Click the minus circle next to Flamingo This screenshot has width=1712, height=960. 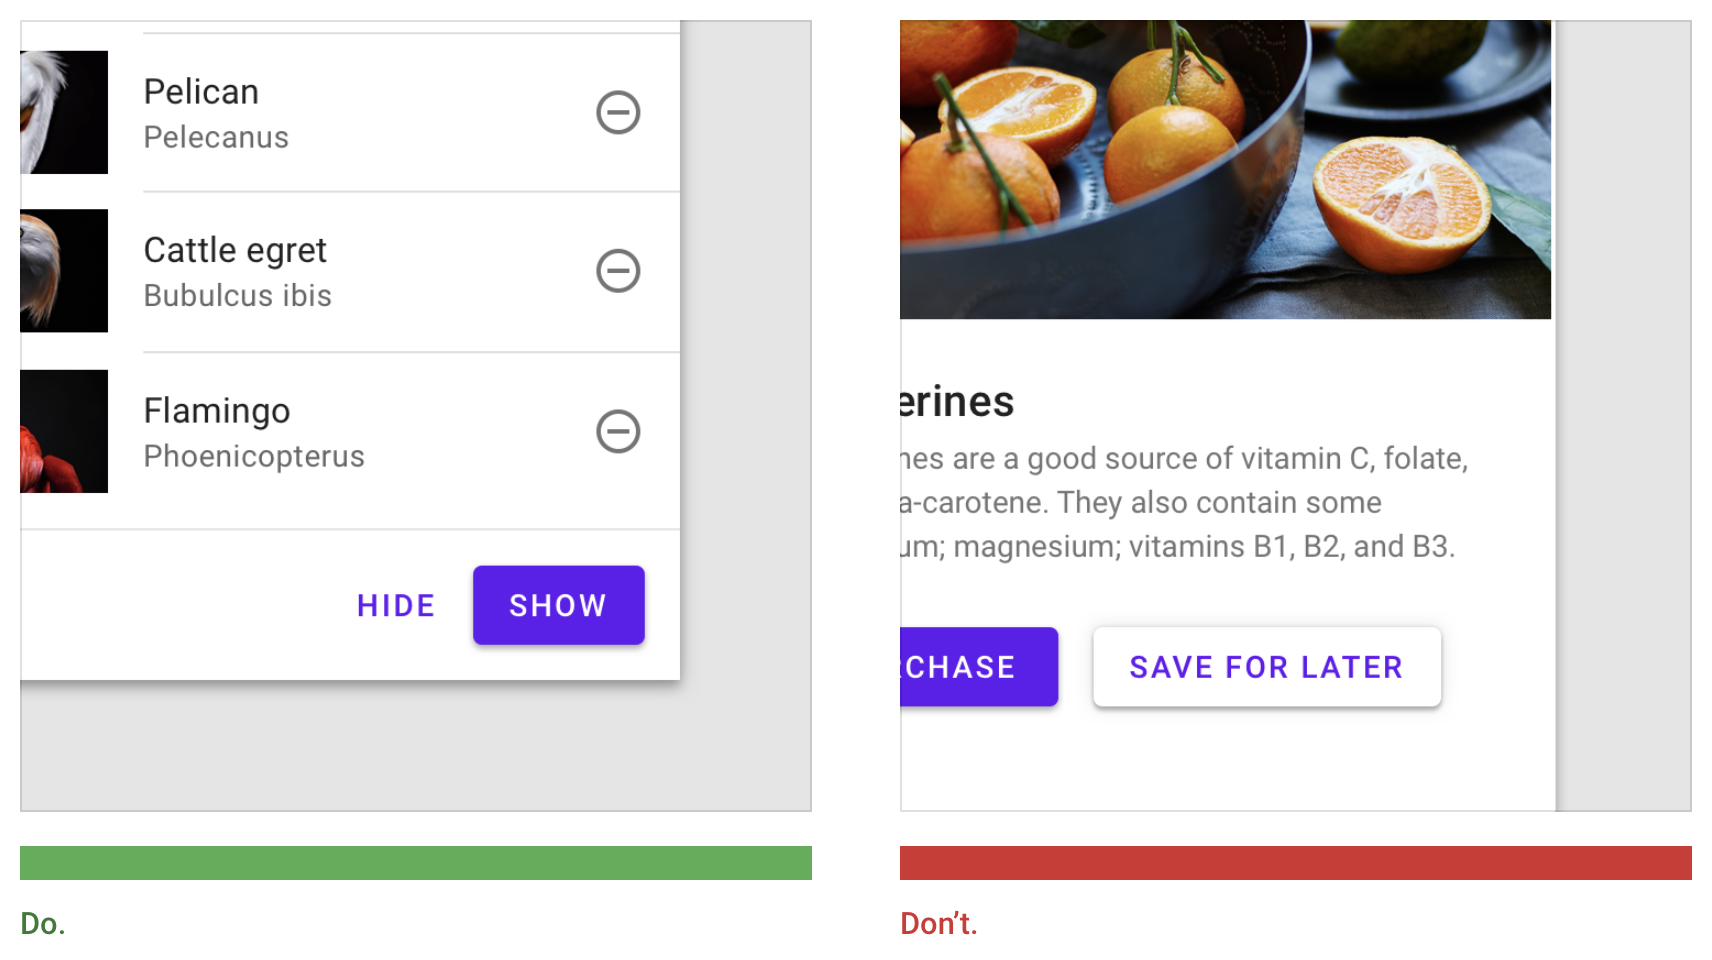[618, 431]
